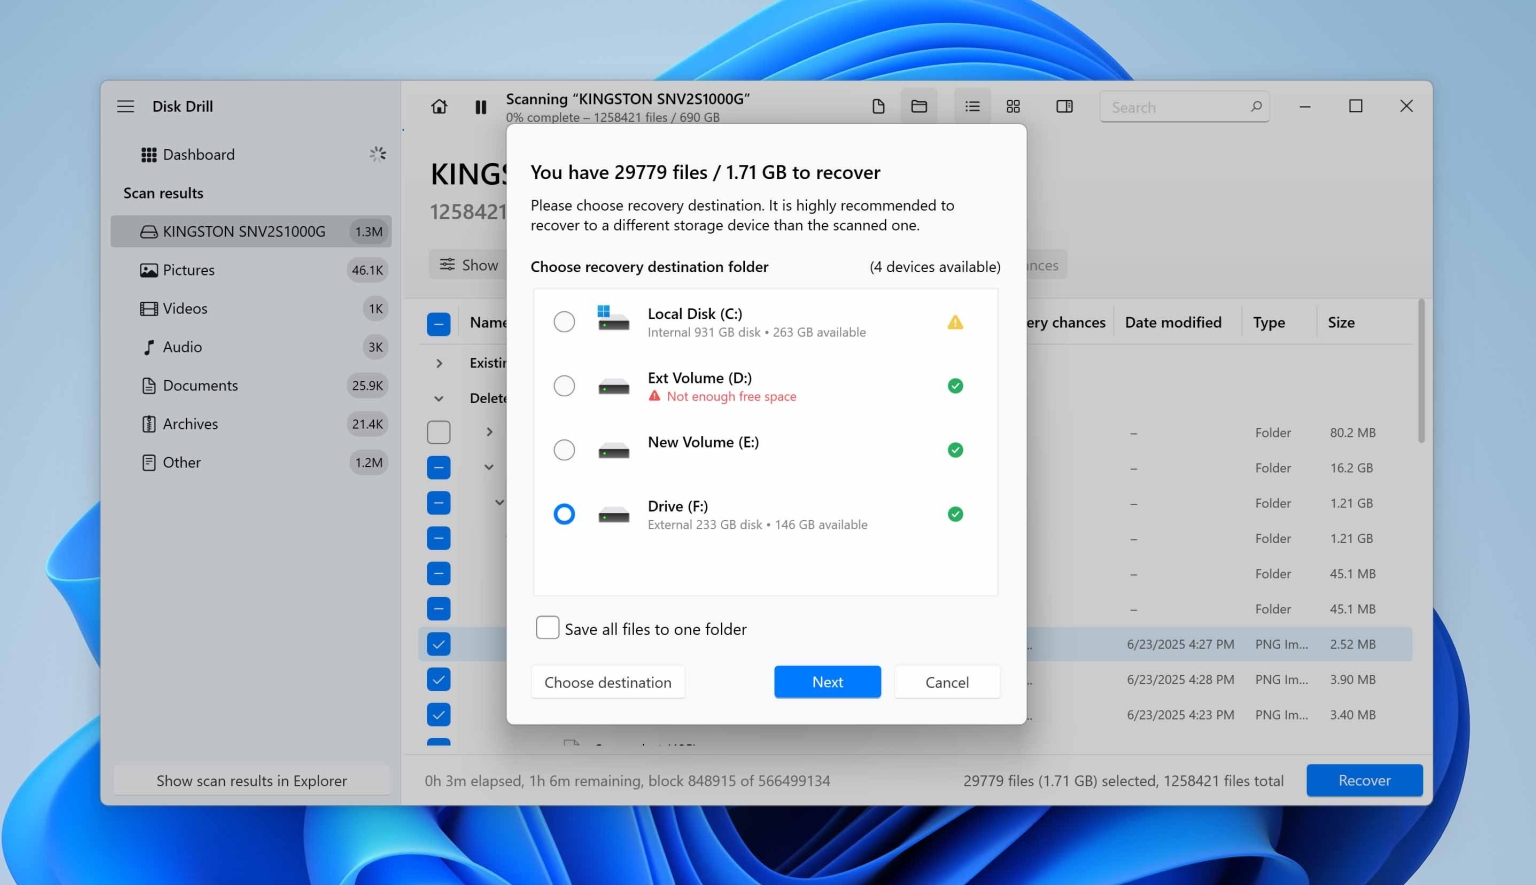This screenshot has width=1536, height=885.
Task: Click the Home icon in the toolbar
Action: (439, 107)
